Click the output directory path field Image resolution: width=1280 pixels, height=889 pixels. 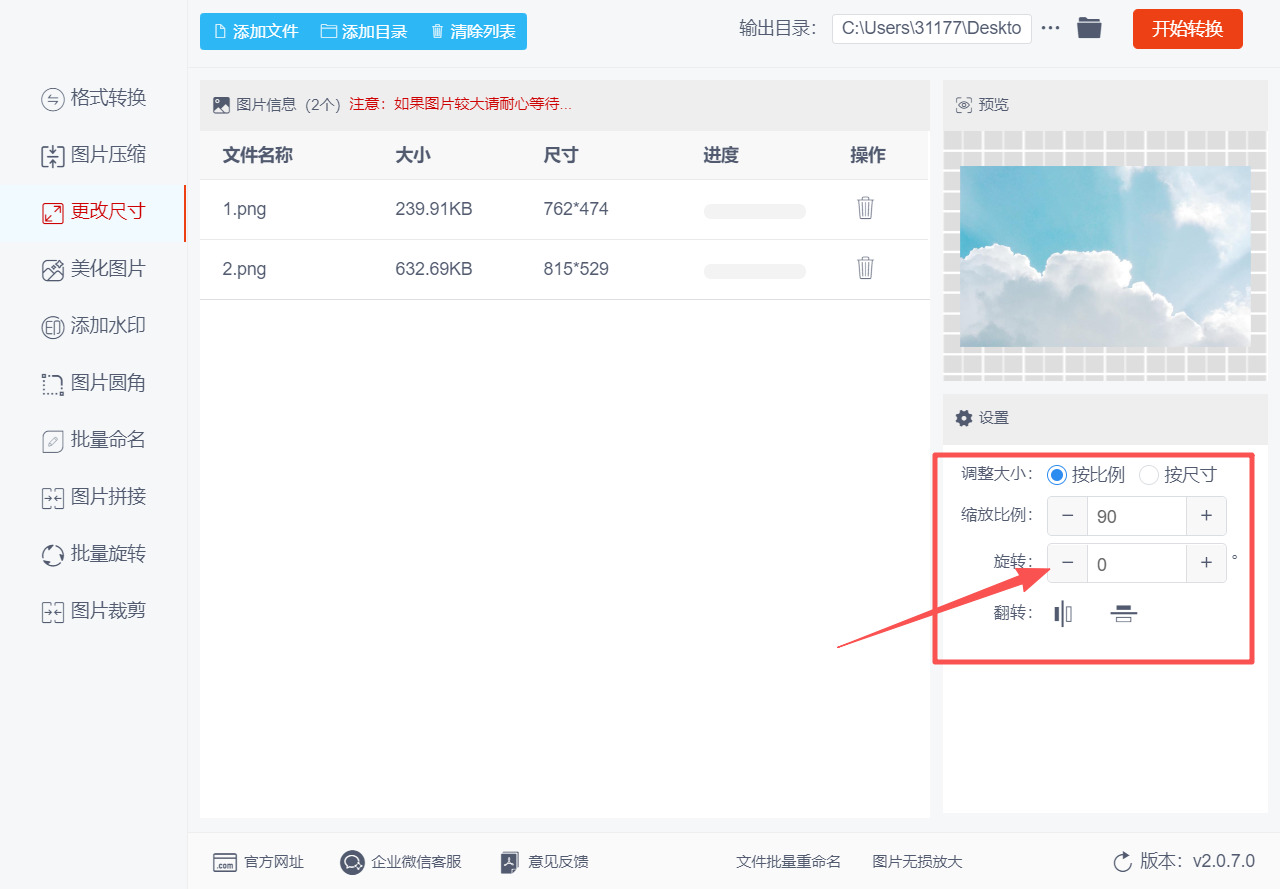pyautogui.click(x=931, y=28)
